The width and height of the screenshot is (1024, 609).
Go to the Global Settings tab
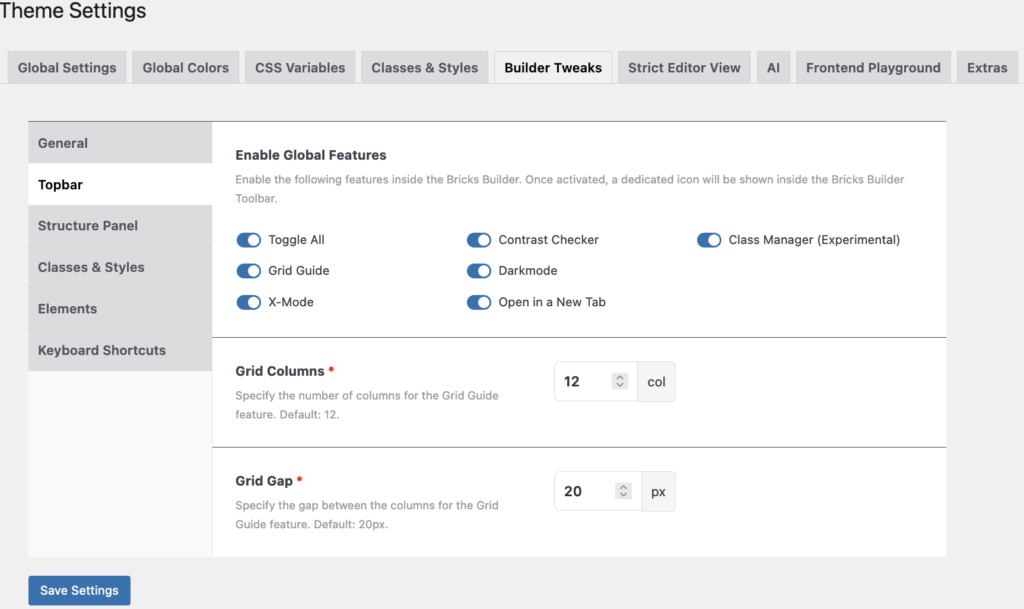pyautogui.click(x=66, y=67)
